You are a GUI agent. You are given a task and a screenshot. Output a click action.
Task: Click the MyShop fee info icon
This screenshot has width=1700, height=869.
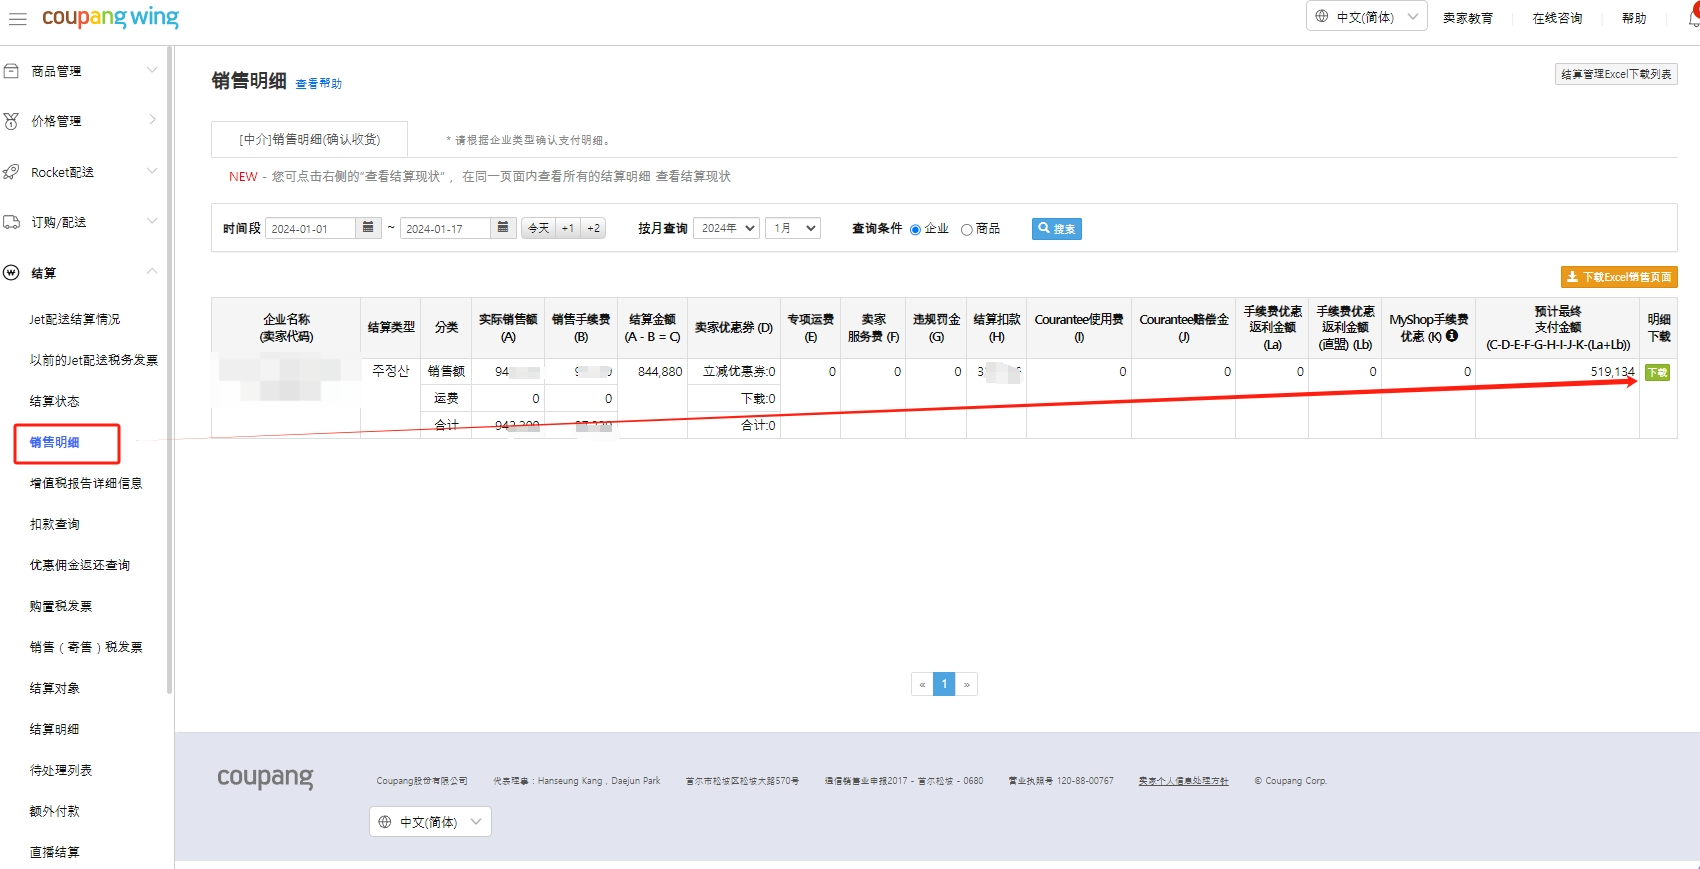[1452, 336]
